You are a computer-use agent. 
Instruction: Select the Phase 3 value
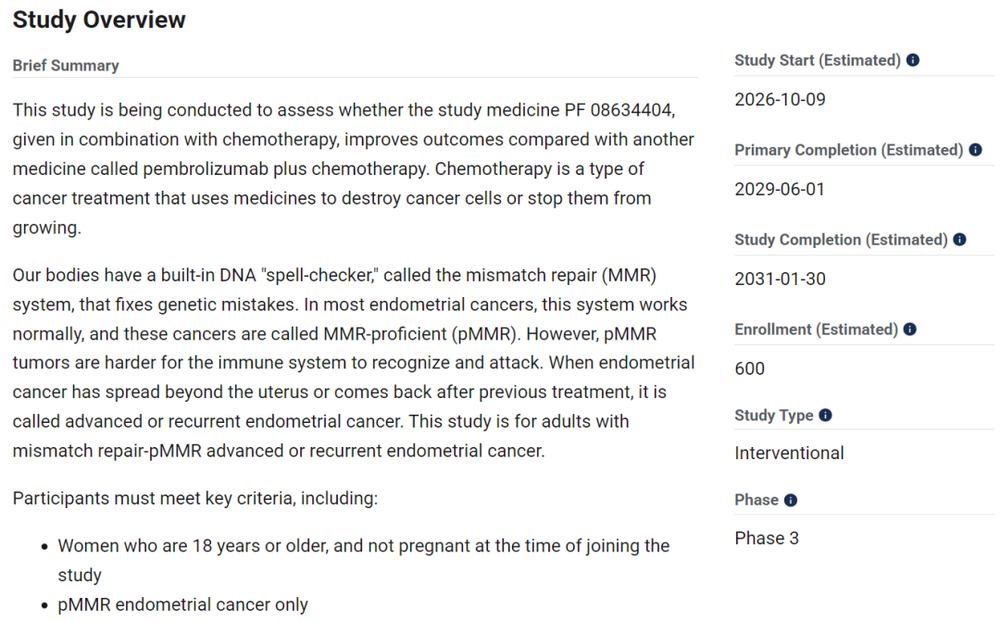tap(767, 538)
